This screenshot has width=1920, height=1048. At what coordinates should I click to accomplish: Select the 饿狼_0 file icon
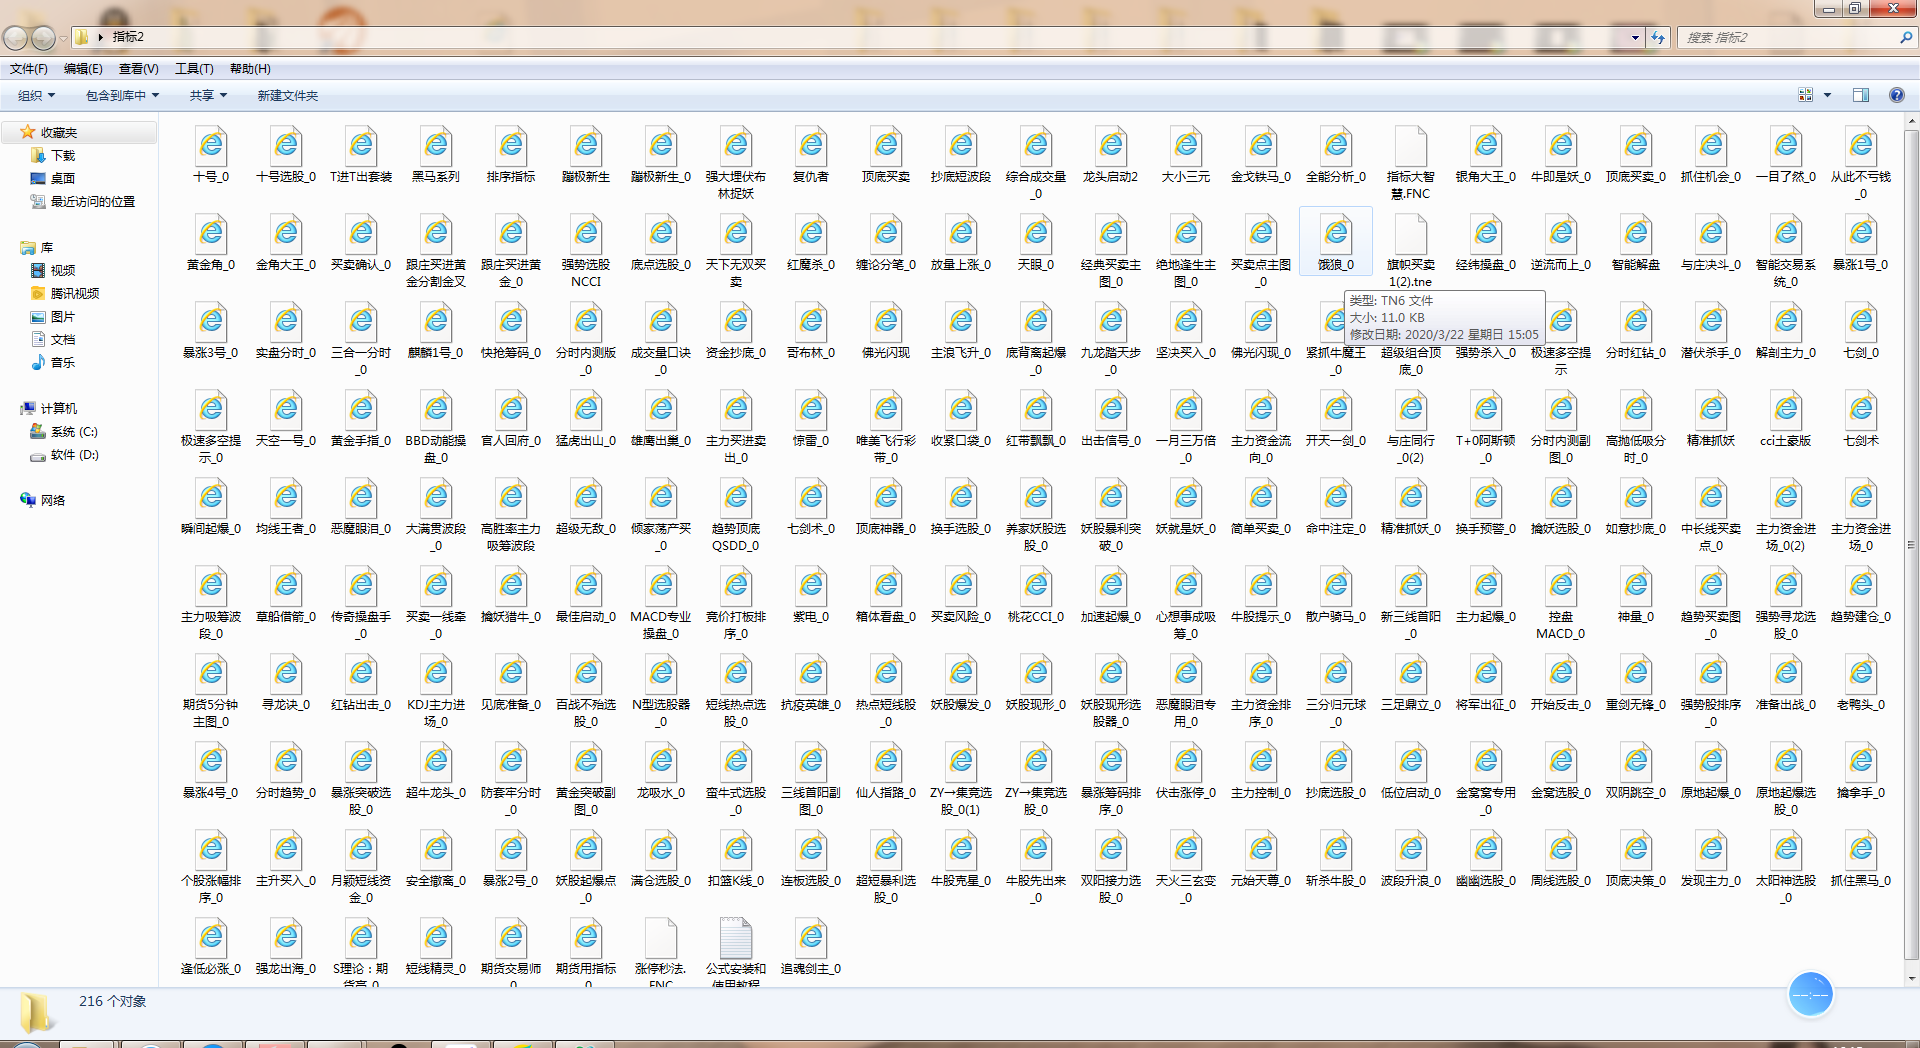coord(1336,234)
